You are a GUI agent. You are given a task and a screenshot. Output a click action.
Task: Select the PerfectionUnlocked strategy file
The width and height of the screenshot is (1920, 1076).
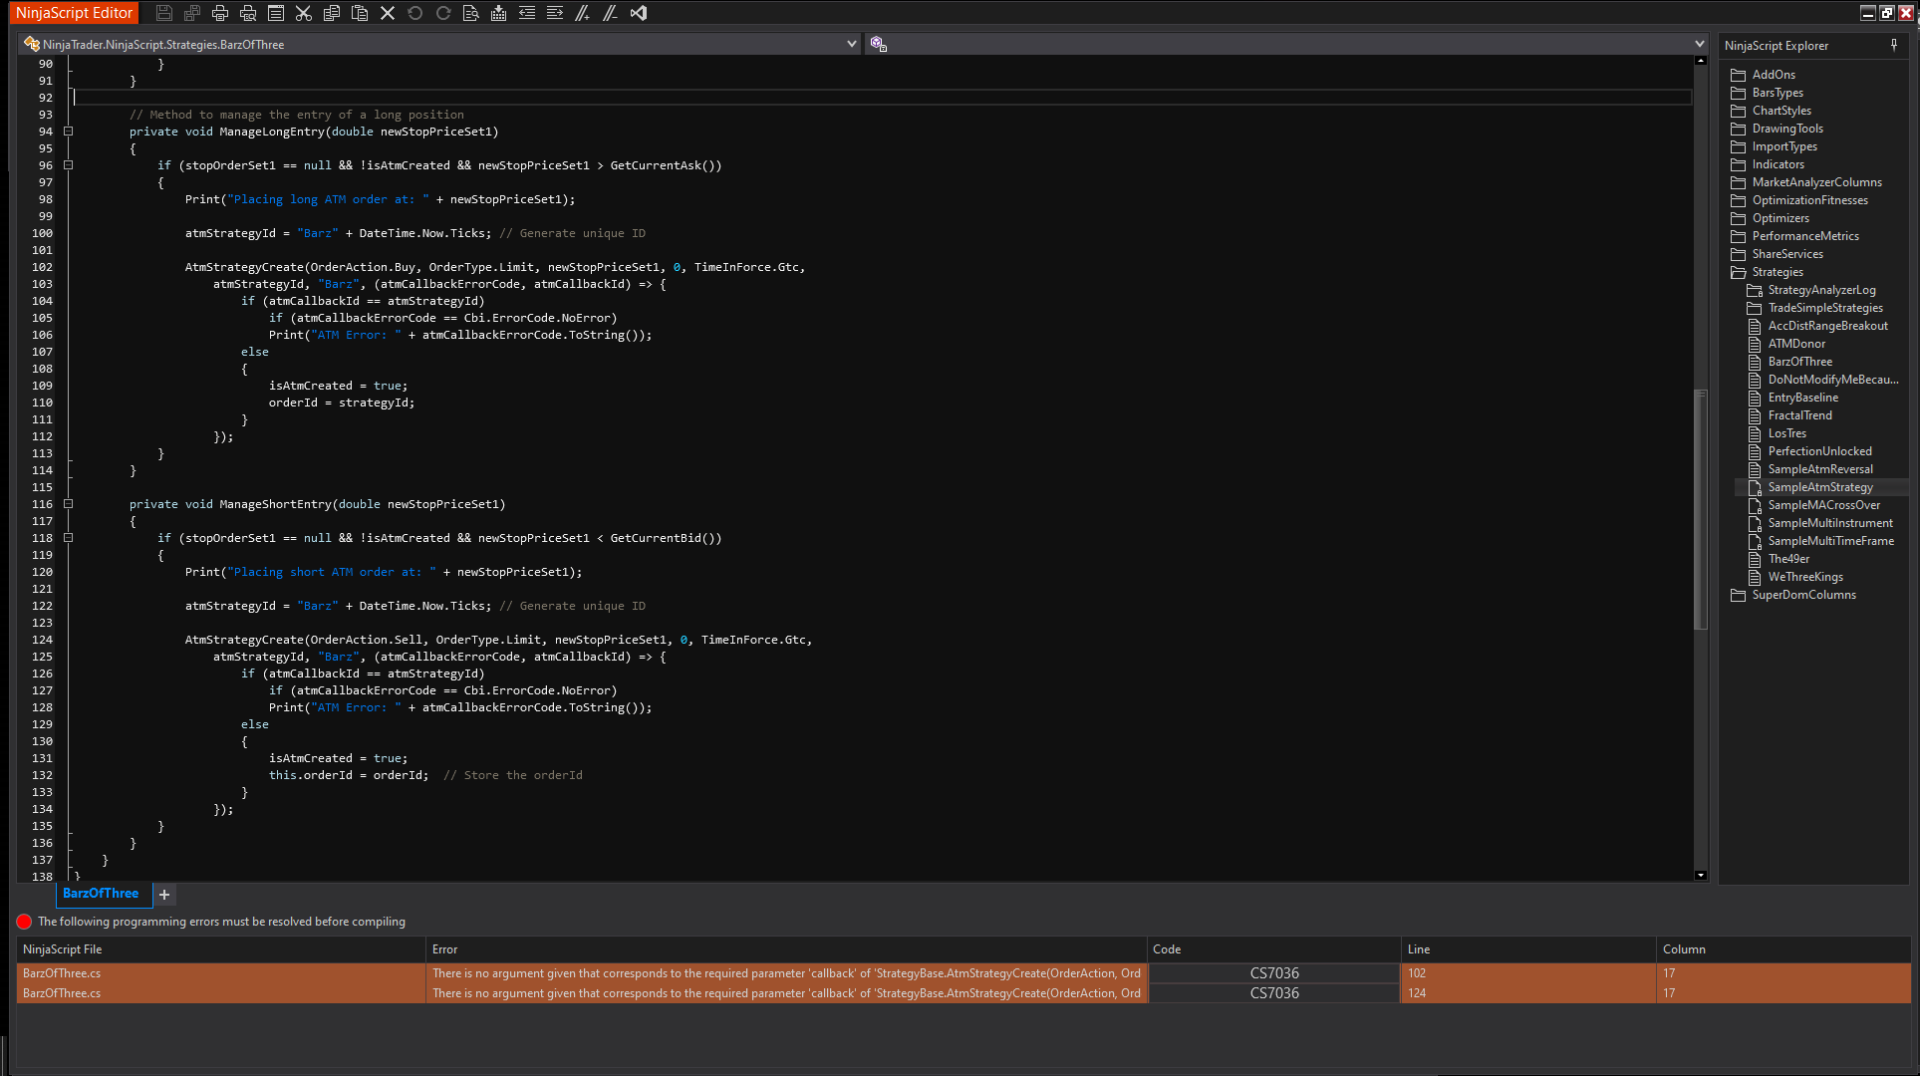click(1820, 452)
